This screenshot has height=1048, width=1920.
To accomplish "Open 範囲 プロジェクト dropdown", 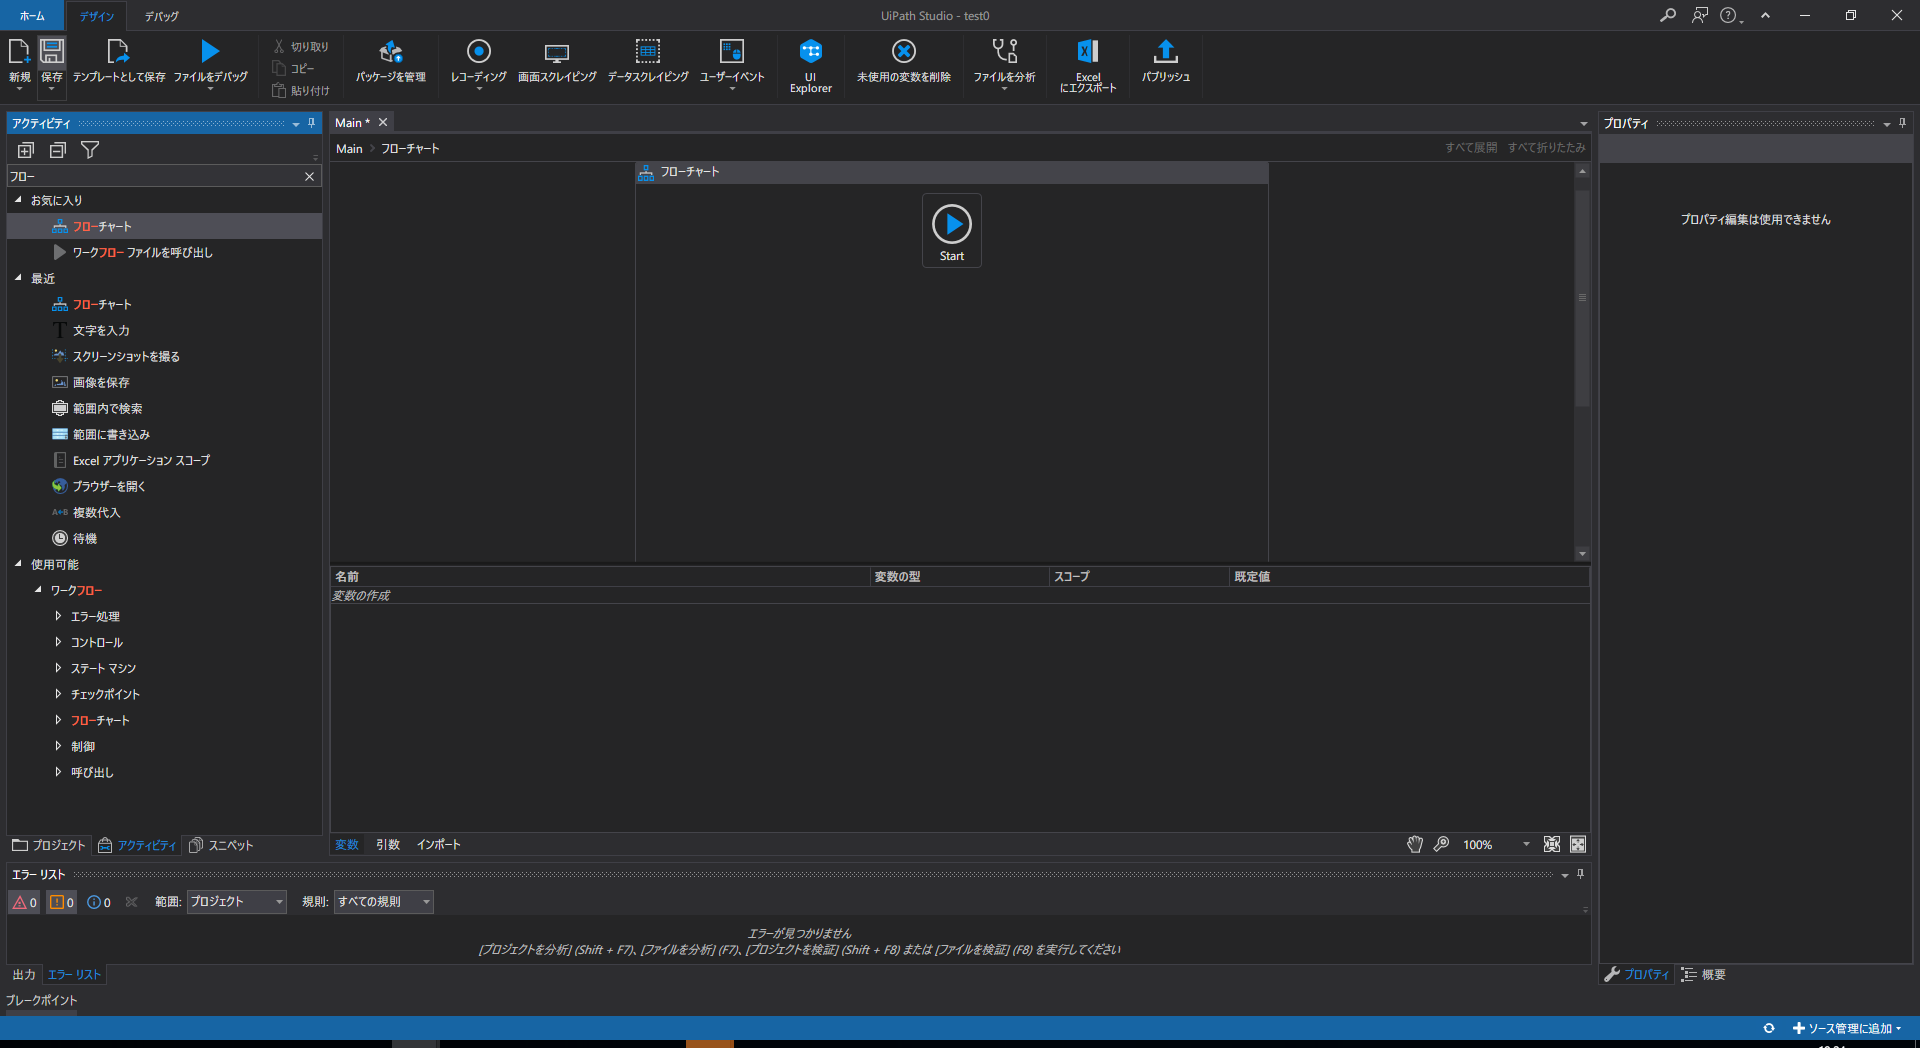I will 237,902.
